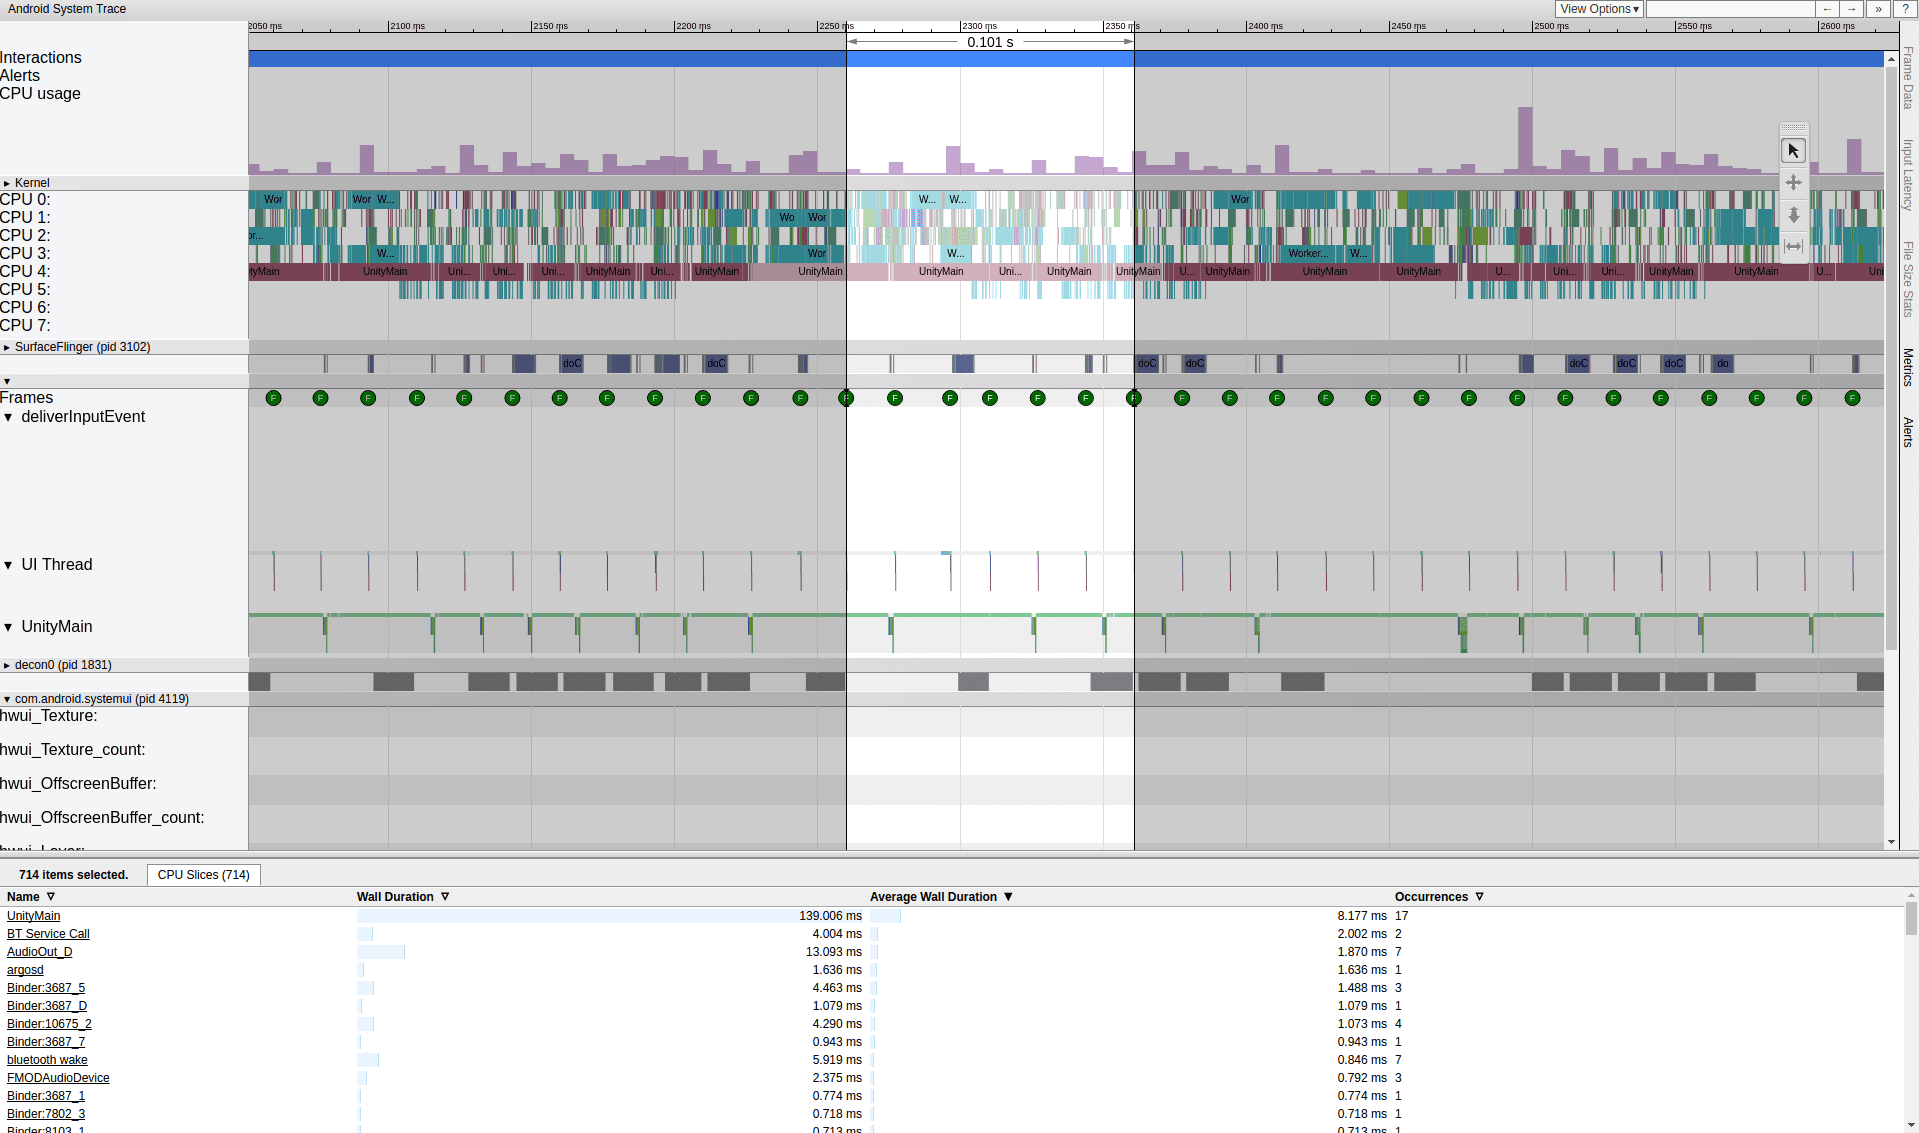Select the CPU usage track label
Viewport: 1919px width, 1133px height.
click(40, 94)
